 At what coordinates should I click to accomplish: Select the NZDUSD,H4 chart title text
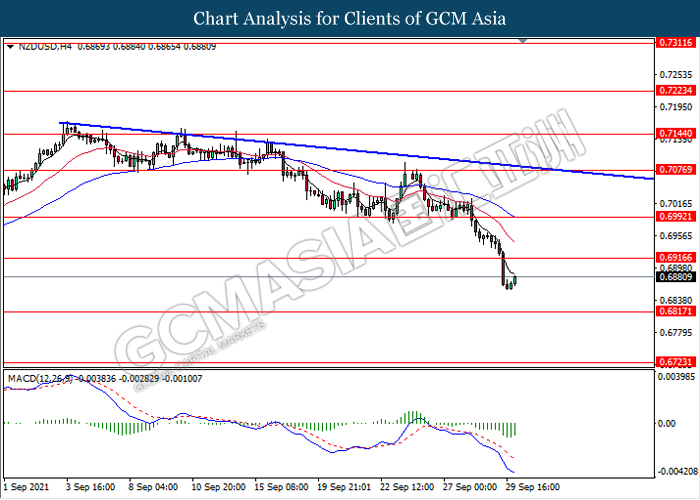[45, 46]
